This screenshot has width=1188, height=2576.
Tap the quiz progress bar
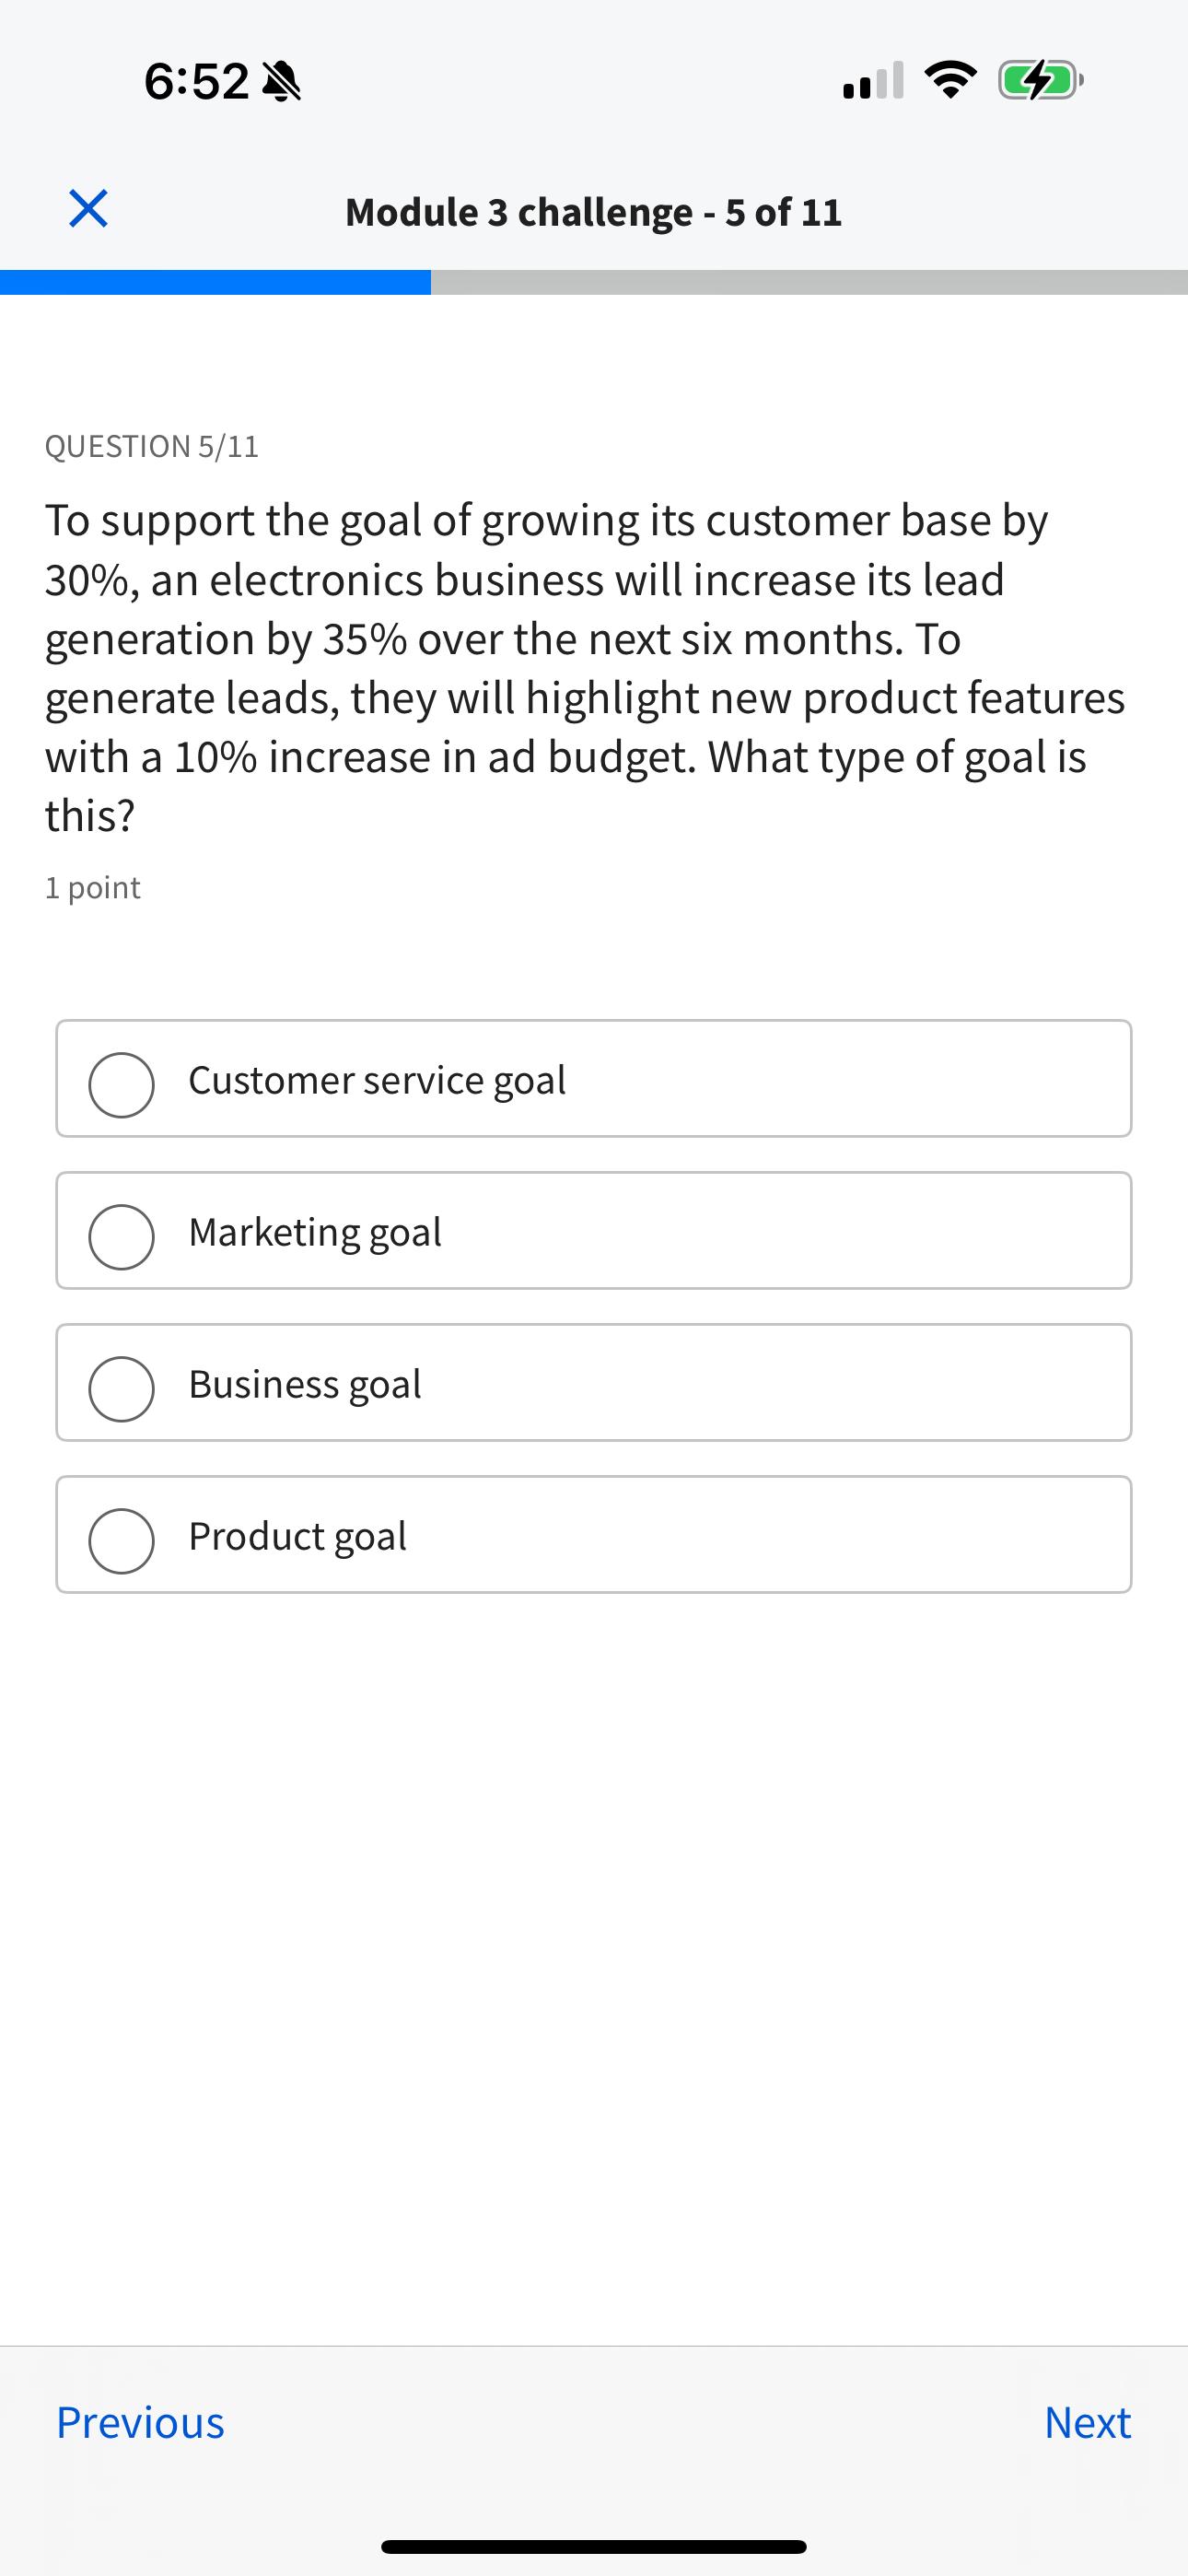pyautogui.click(x=594, y=281)
